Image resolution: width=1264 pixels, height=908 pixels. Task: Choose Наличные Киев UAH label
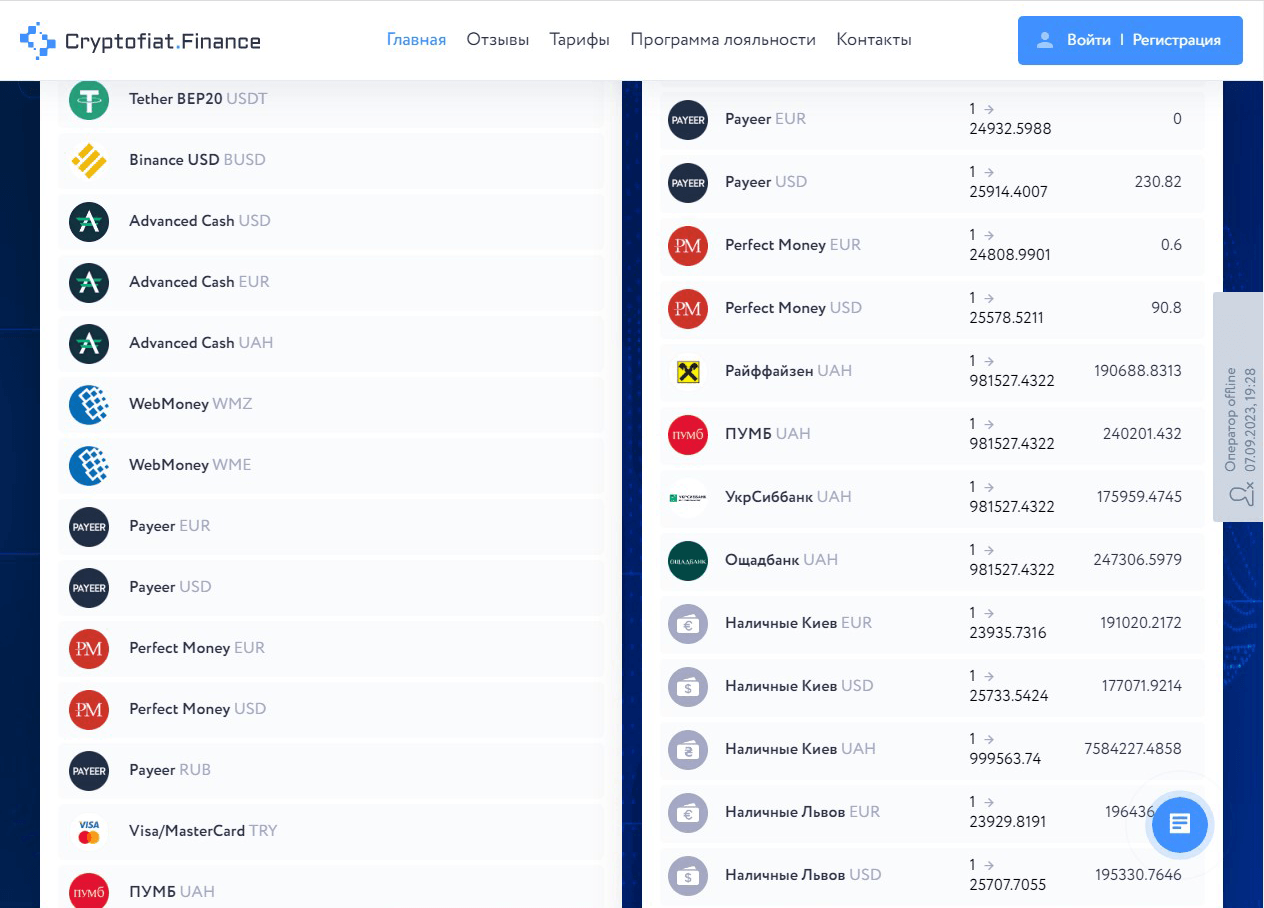click(800, 749)
